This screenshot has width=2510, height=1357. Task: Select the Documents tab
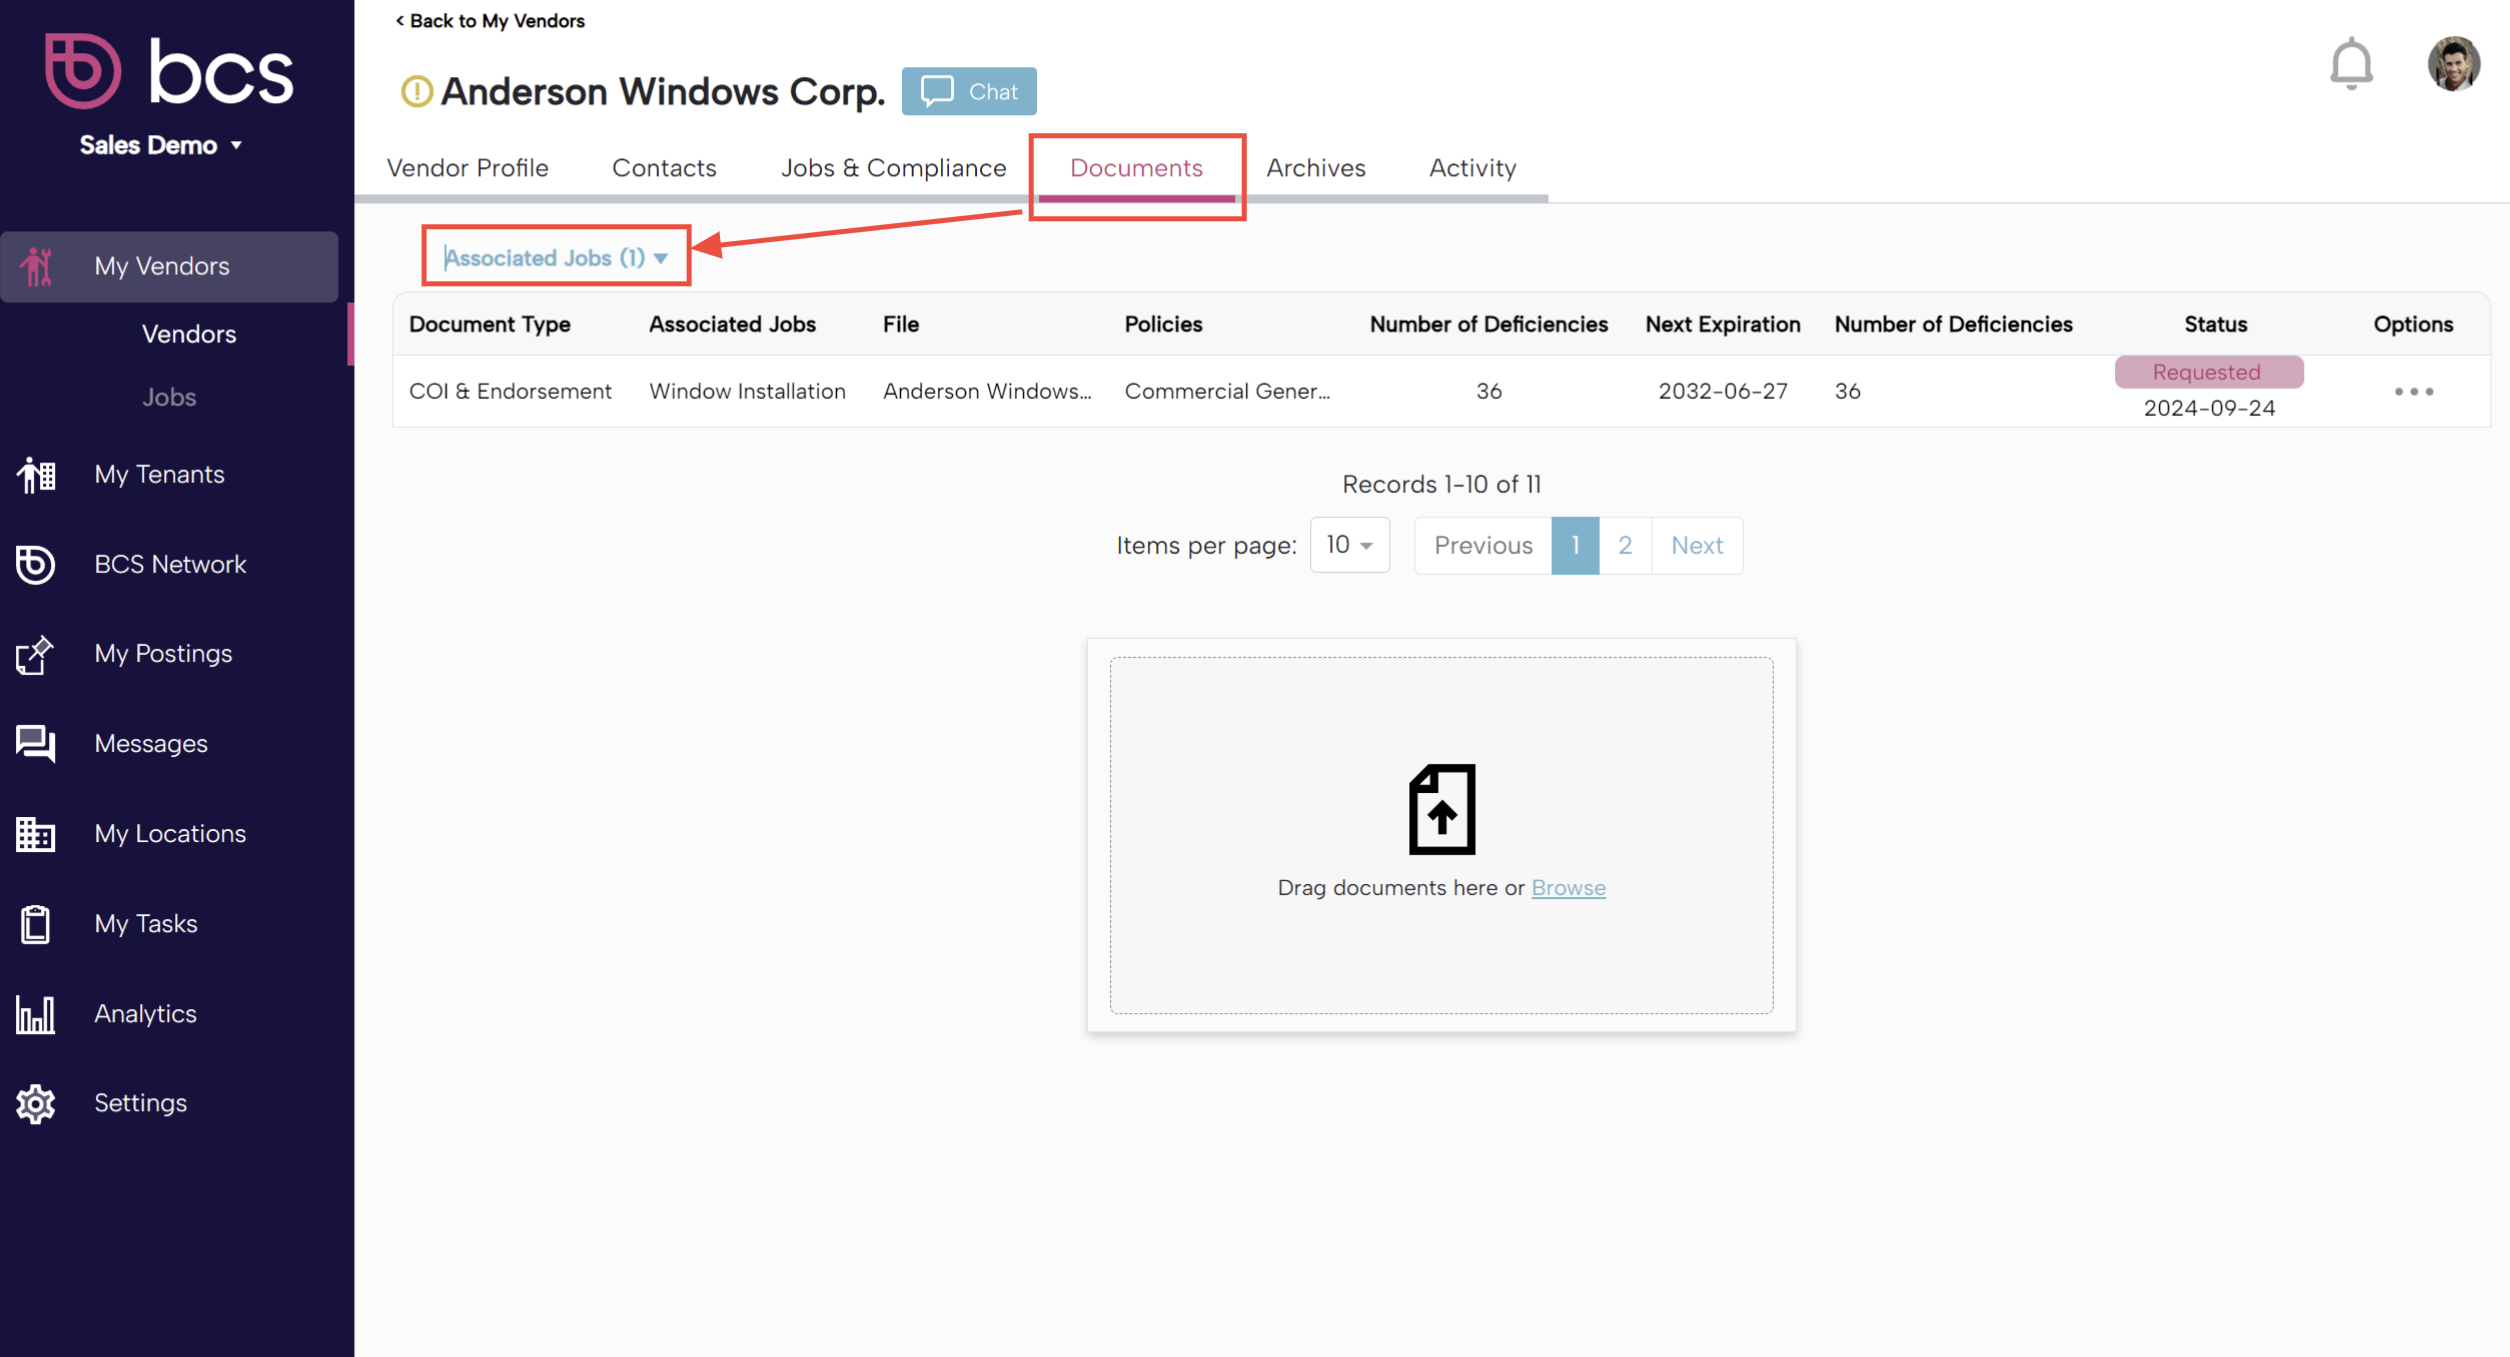[1136, 168]
